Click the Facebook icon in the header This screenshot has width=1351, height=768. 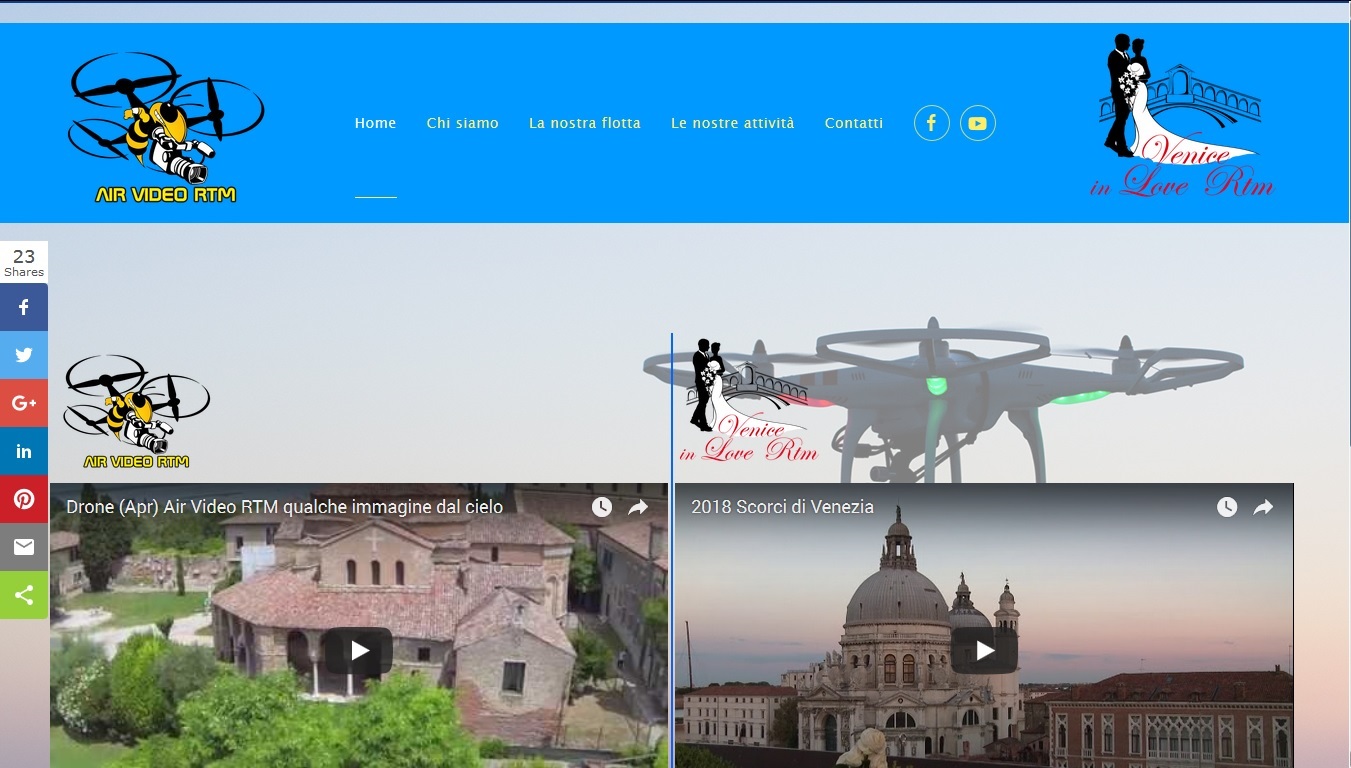pyautogui.click(x=931, y=123)
